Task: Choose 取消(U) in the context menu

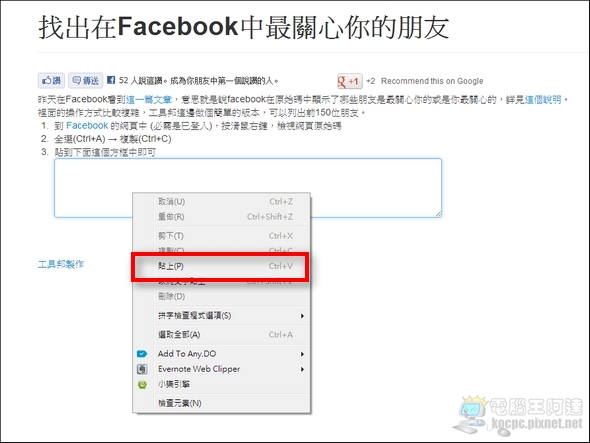Action: (225, 202)
